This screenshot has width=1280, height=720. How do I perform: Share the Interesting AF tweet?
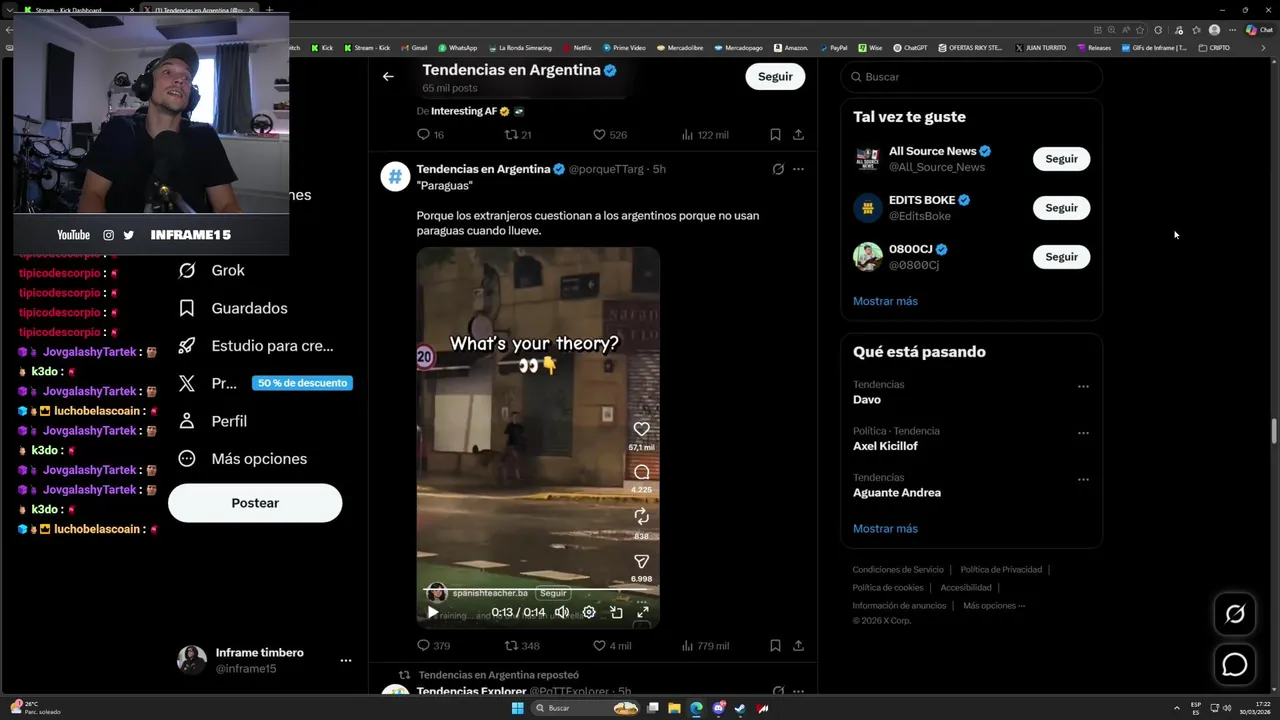point(798,134)
